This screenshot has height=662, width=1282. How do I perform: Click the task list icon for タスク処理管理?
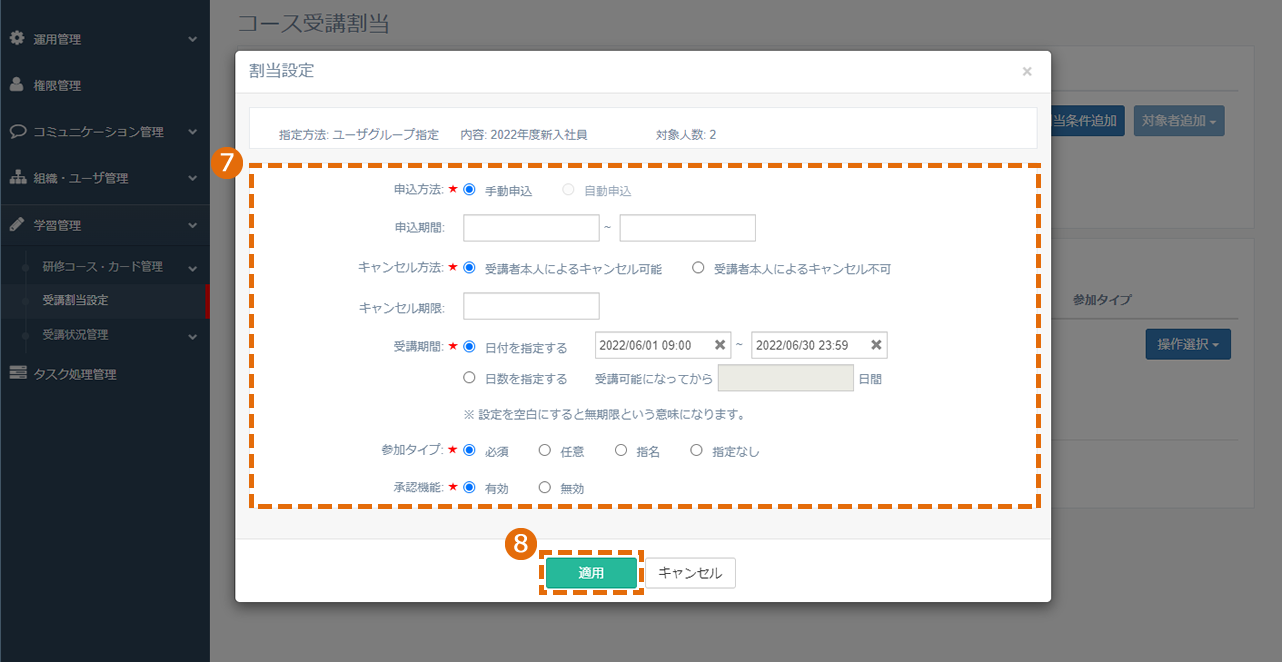pos(17,374)
